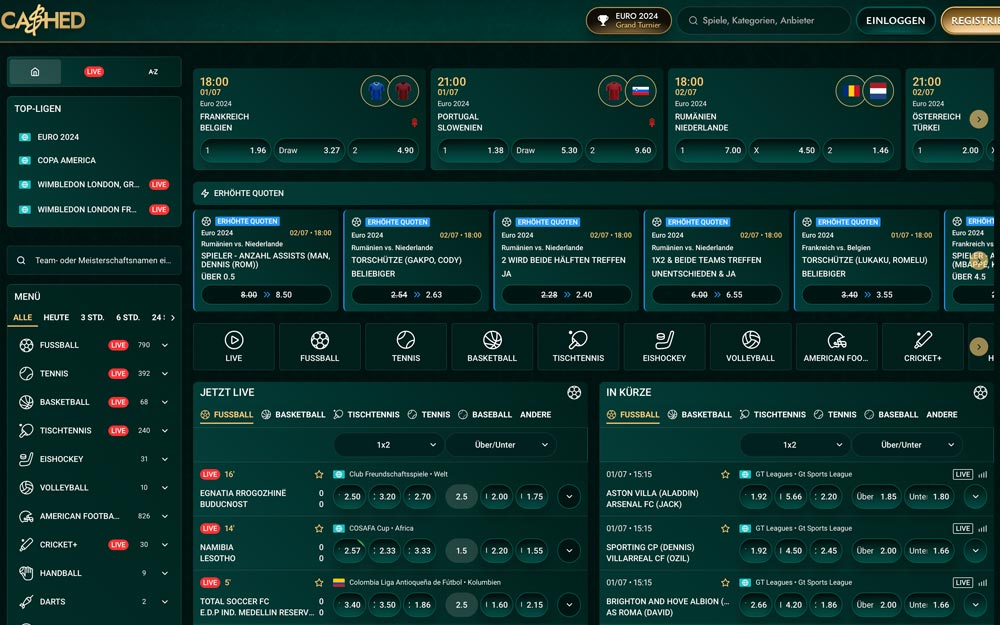Choose the American Football category tile
The image size is (1000, 625).
coord(836,346)
